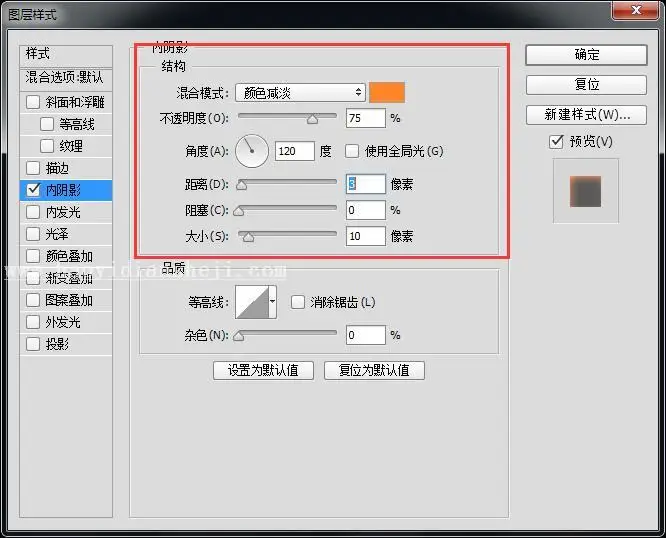The width and height of the screenshot is (666, 538).
Task: Enable the 外发光 style checkbox
Action: (33, 322)
